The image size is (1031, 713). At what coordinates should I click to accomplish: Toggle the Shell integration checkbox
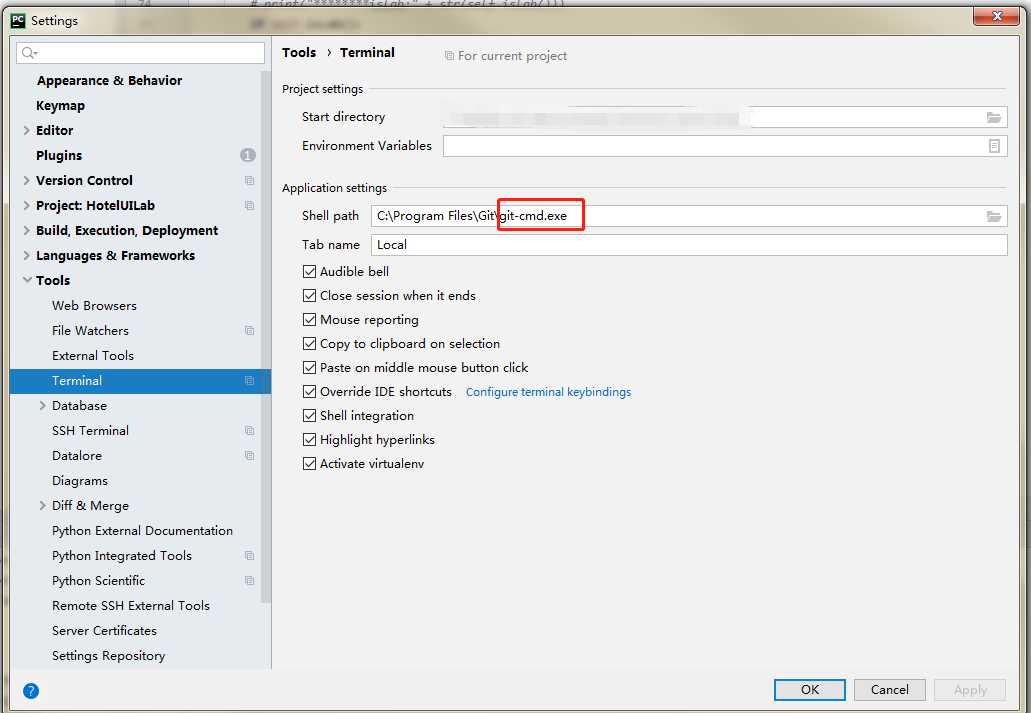(x=310, y=416)
